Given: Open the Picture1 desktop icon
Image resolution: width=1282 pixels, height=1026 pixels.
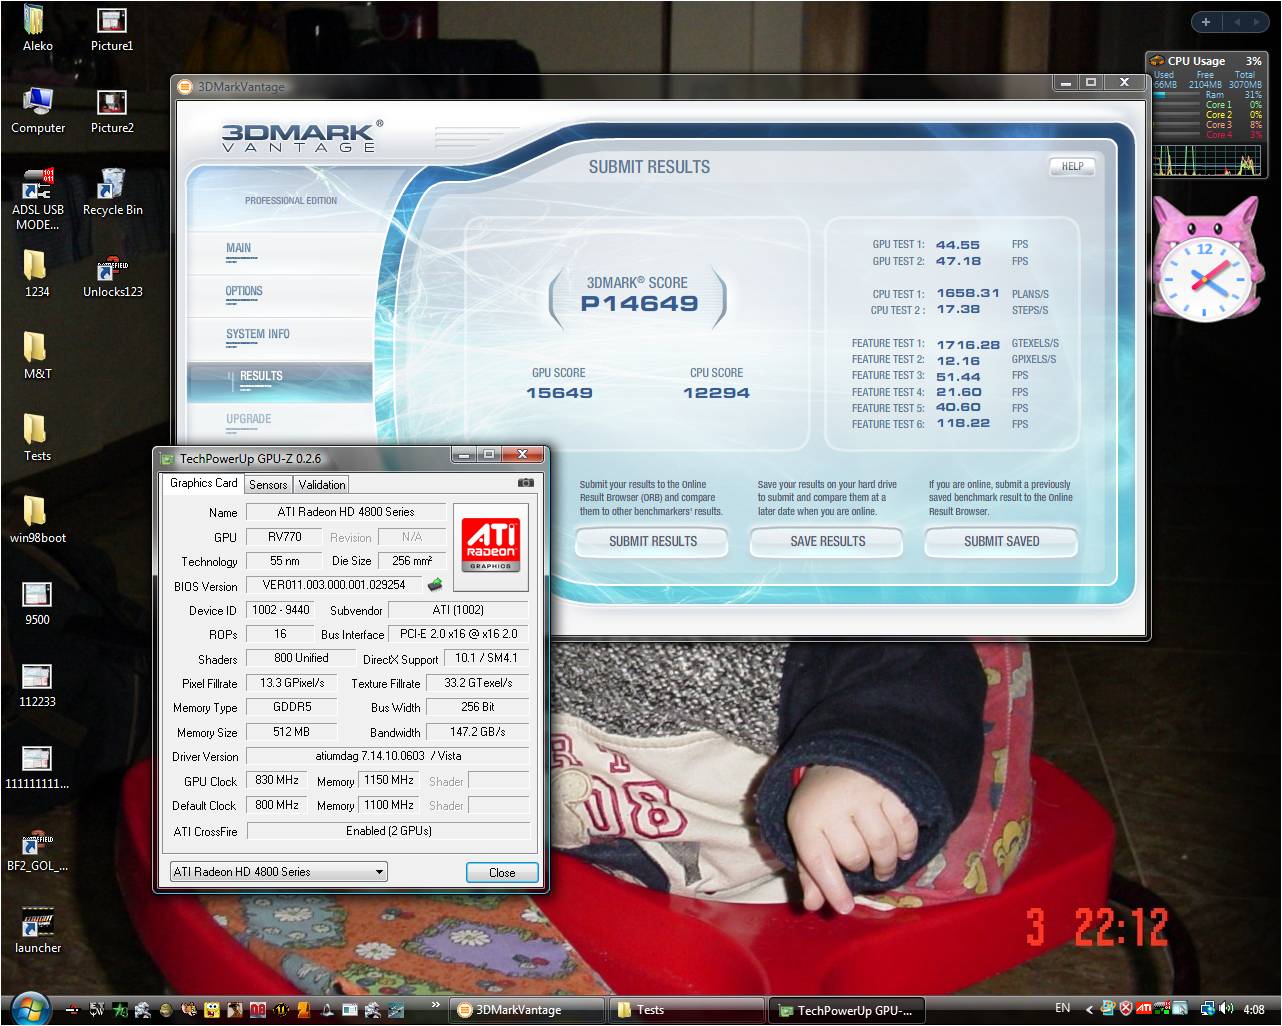Looking at the screenshot, I should tap(112, 28).
